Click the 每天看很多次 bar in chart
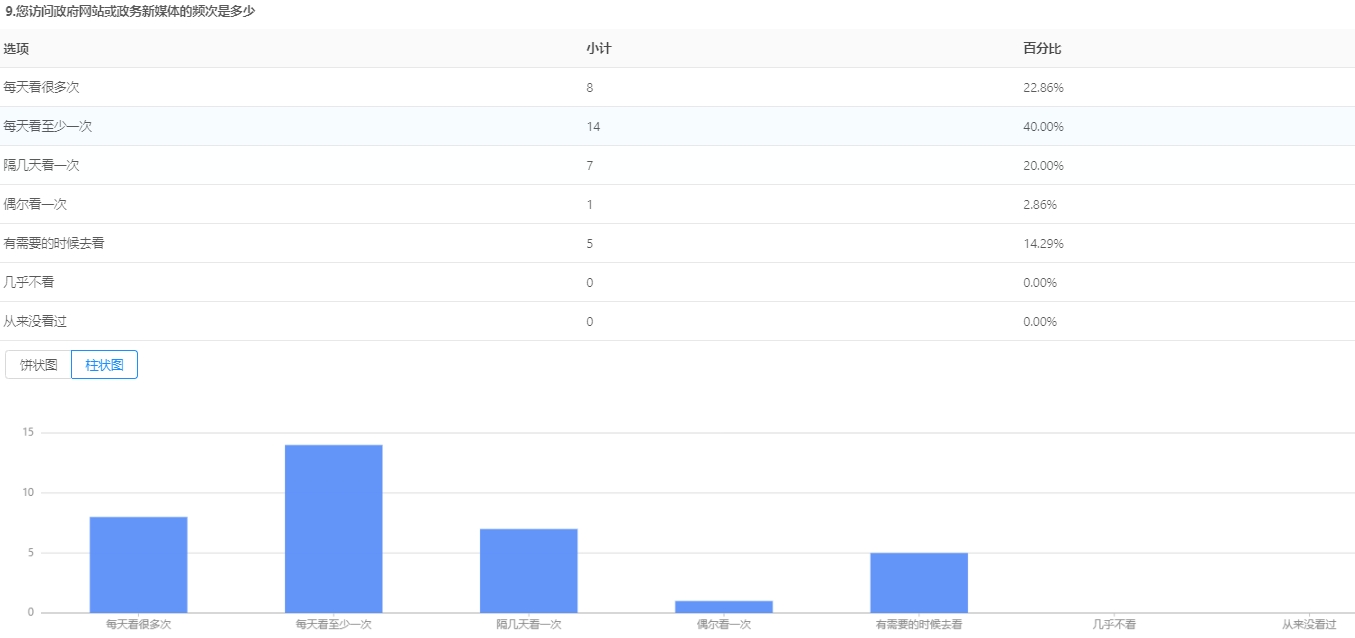1355x638 pixels. [x=138, y=564]
